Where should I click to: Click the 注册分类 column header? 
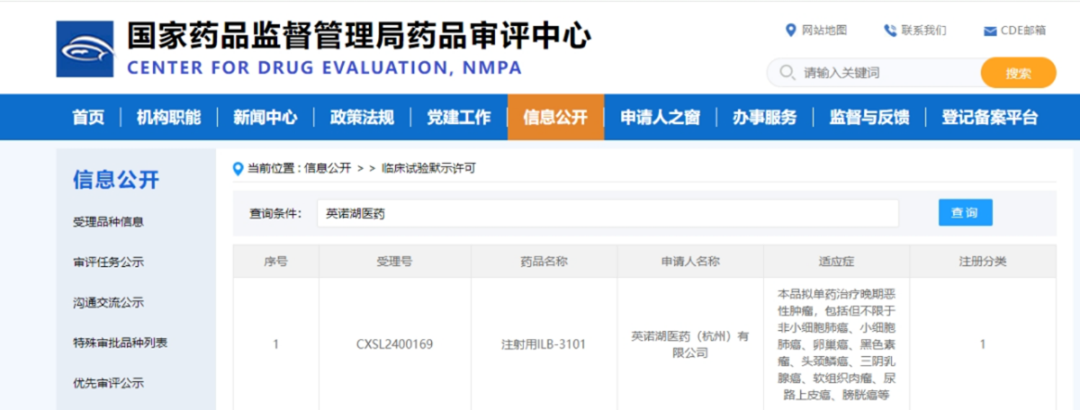982,261
